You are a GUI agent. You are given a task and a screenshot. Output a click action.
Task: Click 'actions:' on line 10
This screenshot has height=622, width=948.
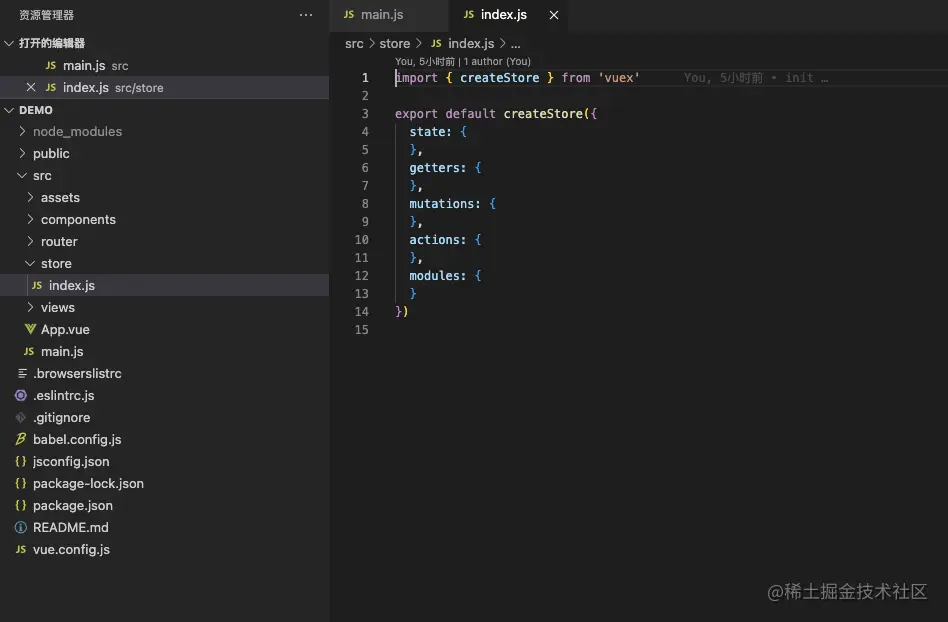(438, 239)
